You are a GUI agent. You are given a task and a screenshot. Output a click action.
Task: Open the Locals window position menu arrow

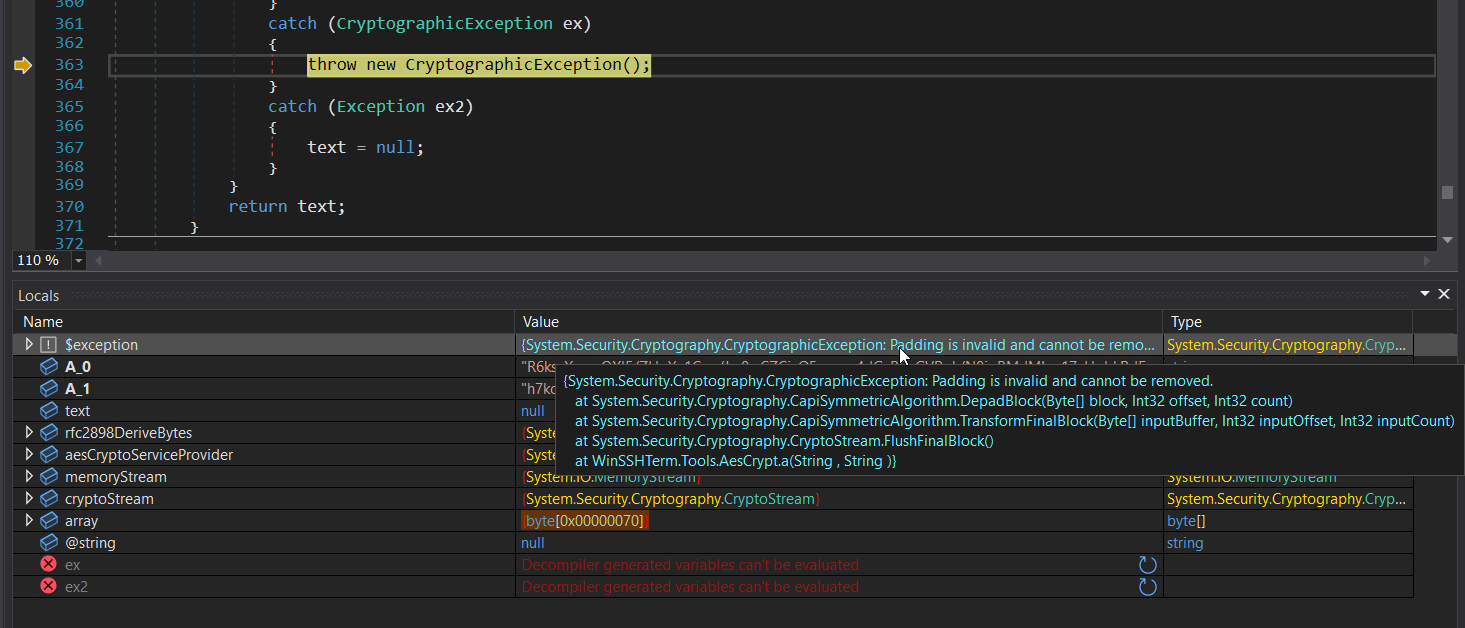(1425, 295)
